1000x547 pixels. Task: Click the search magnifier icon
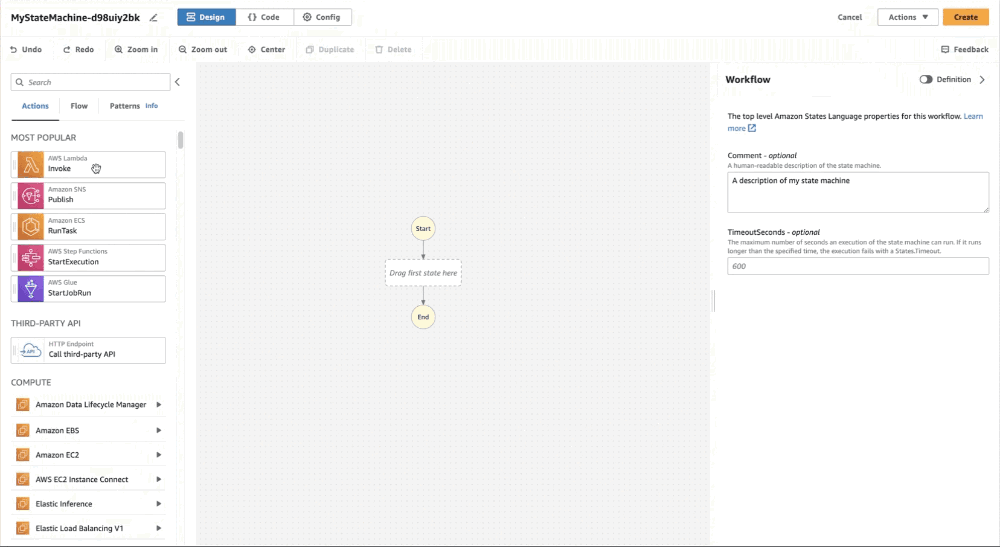[20, 82]
